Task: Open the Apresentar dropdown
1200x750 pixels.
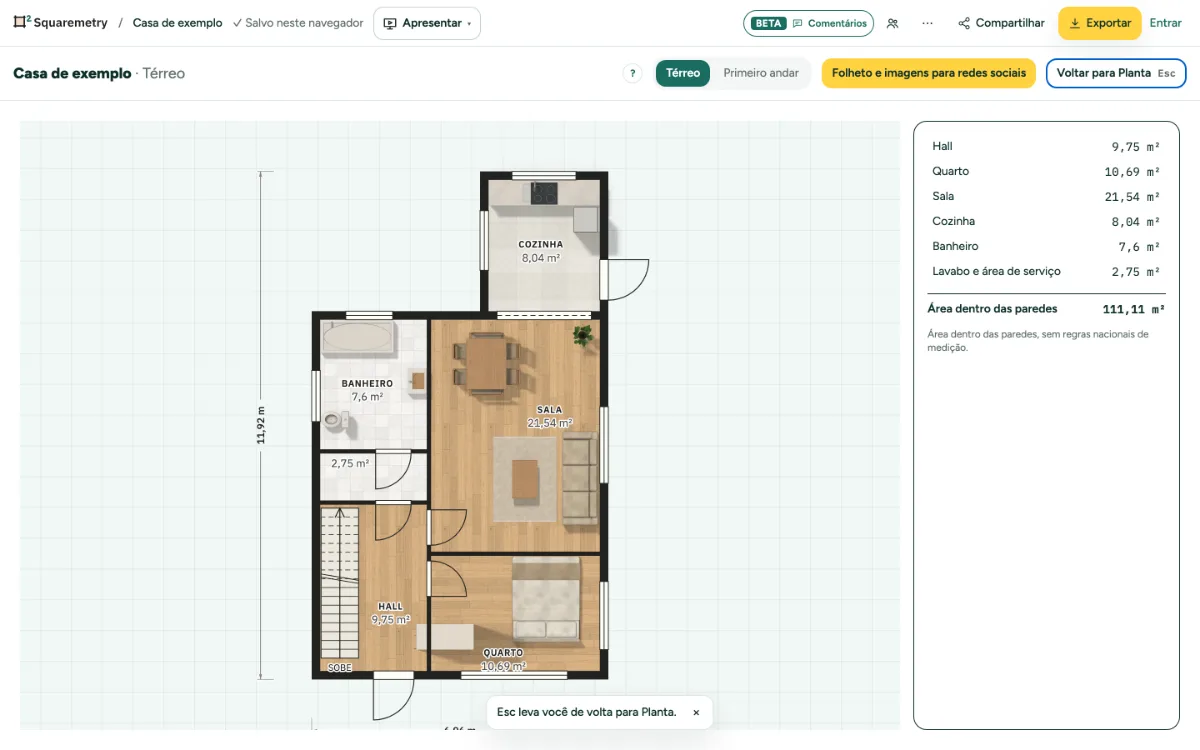Action: [x=427, y=23]
